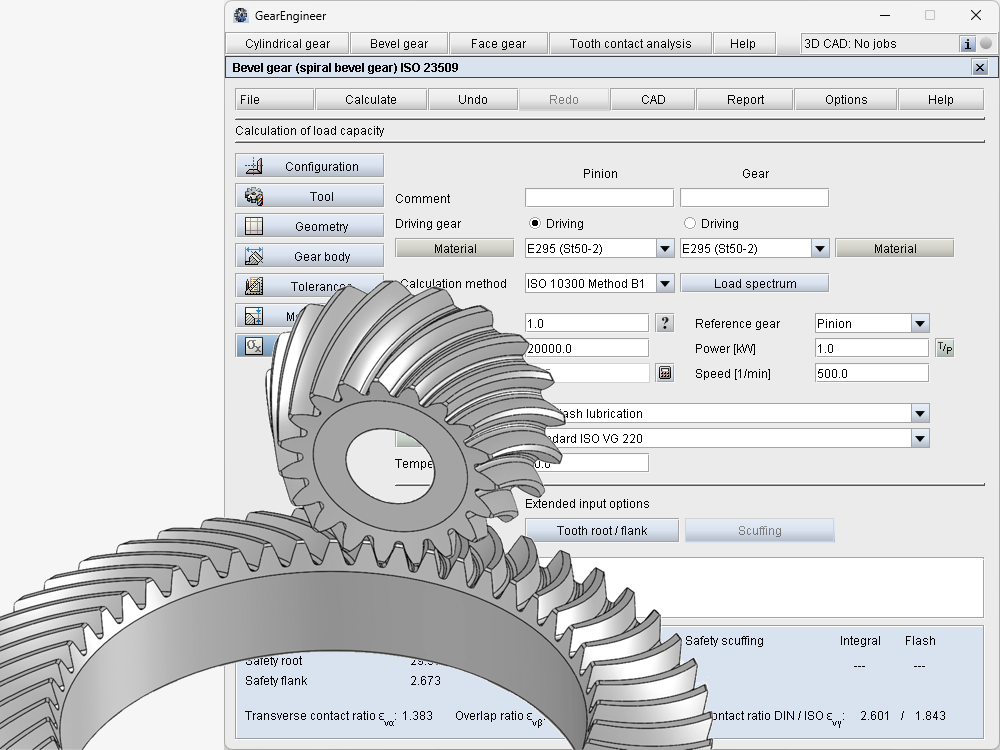Click the 3D CAD info icon

967,44
